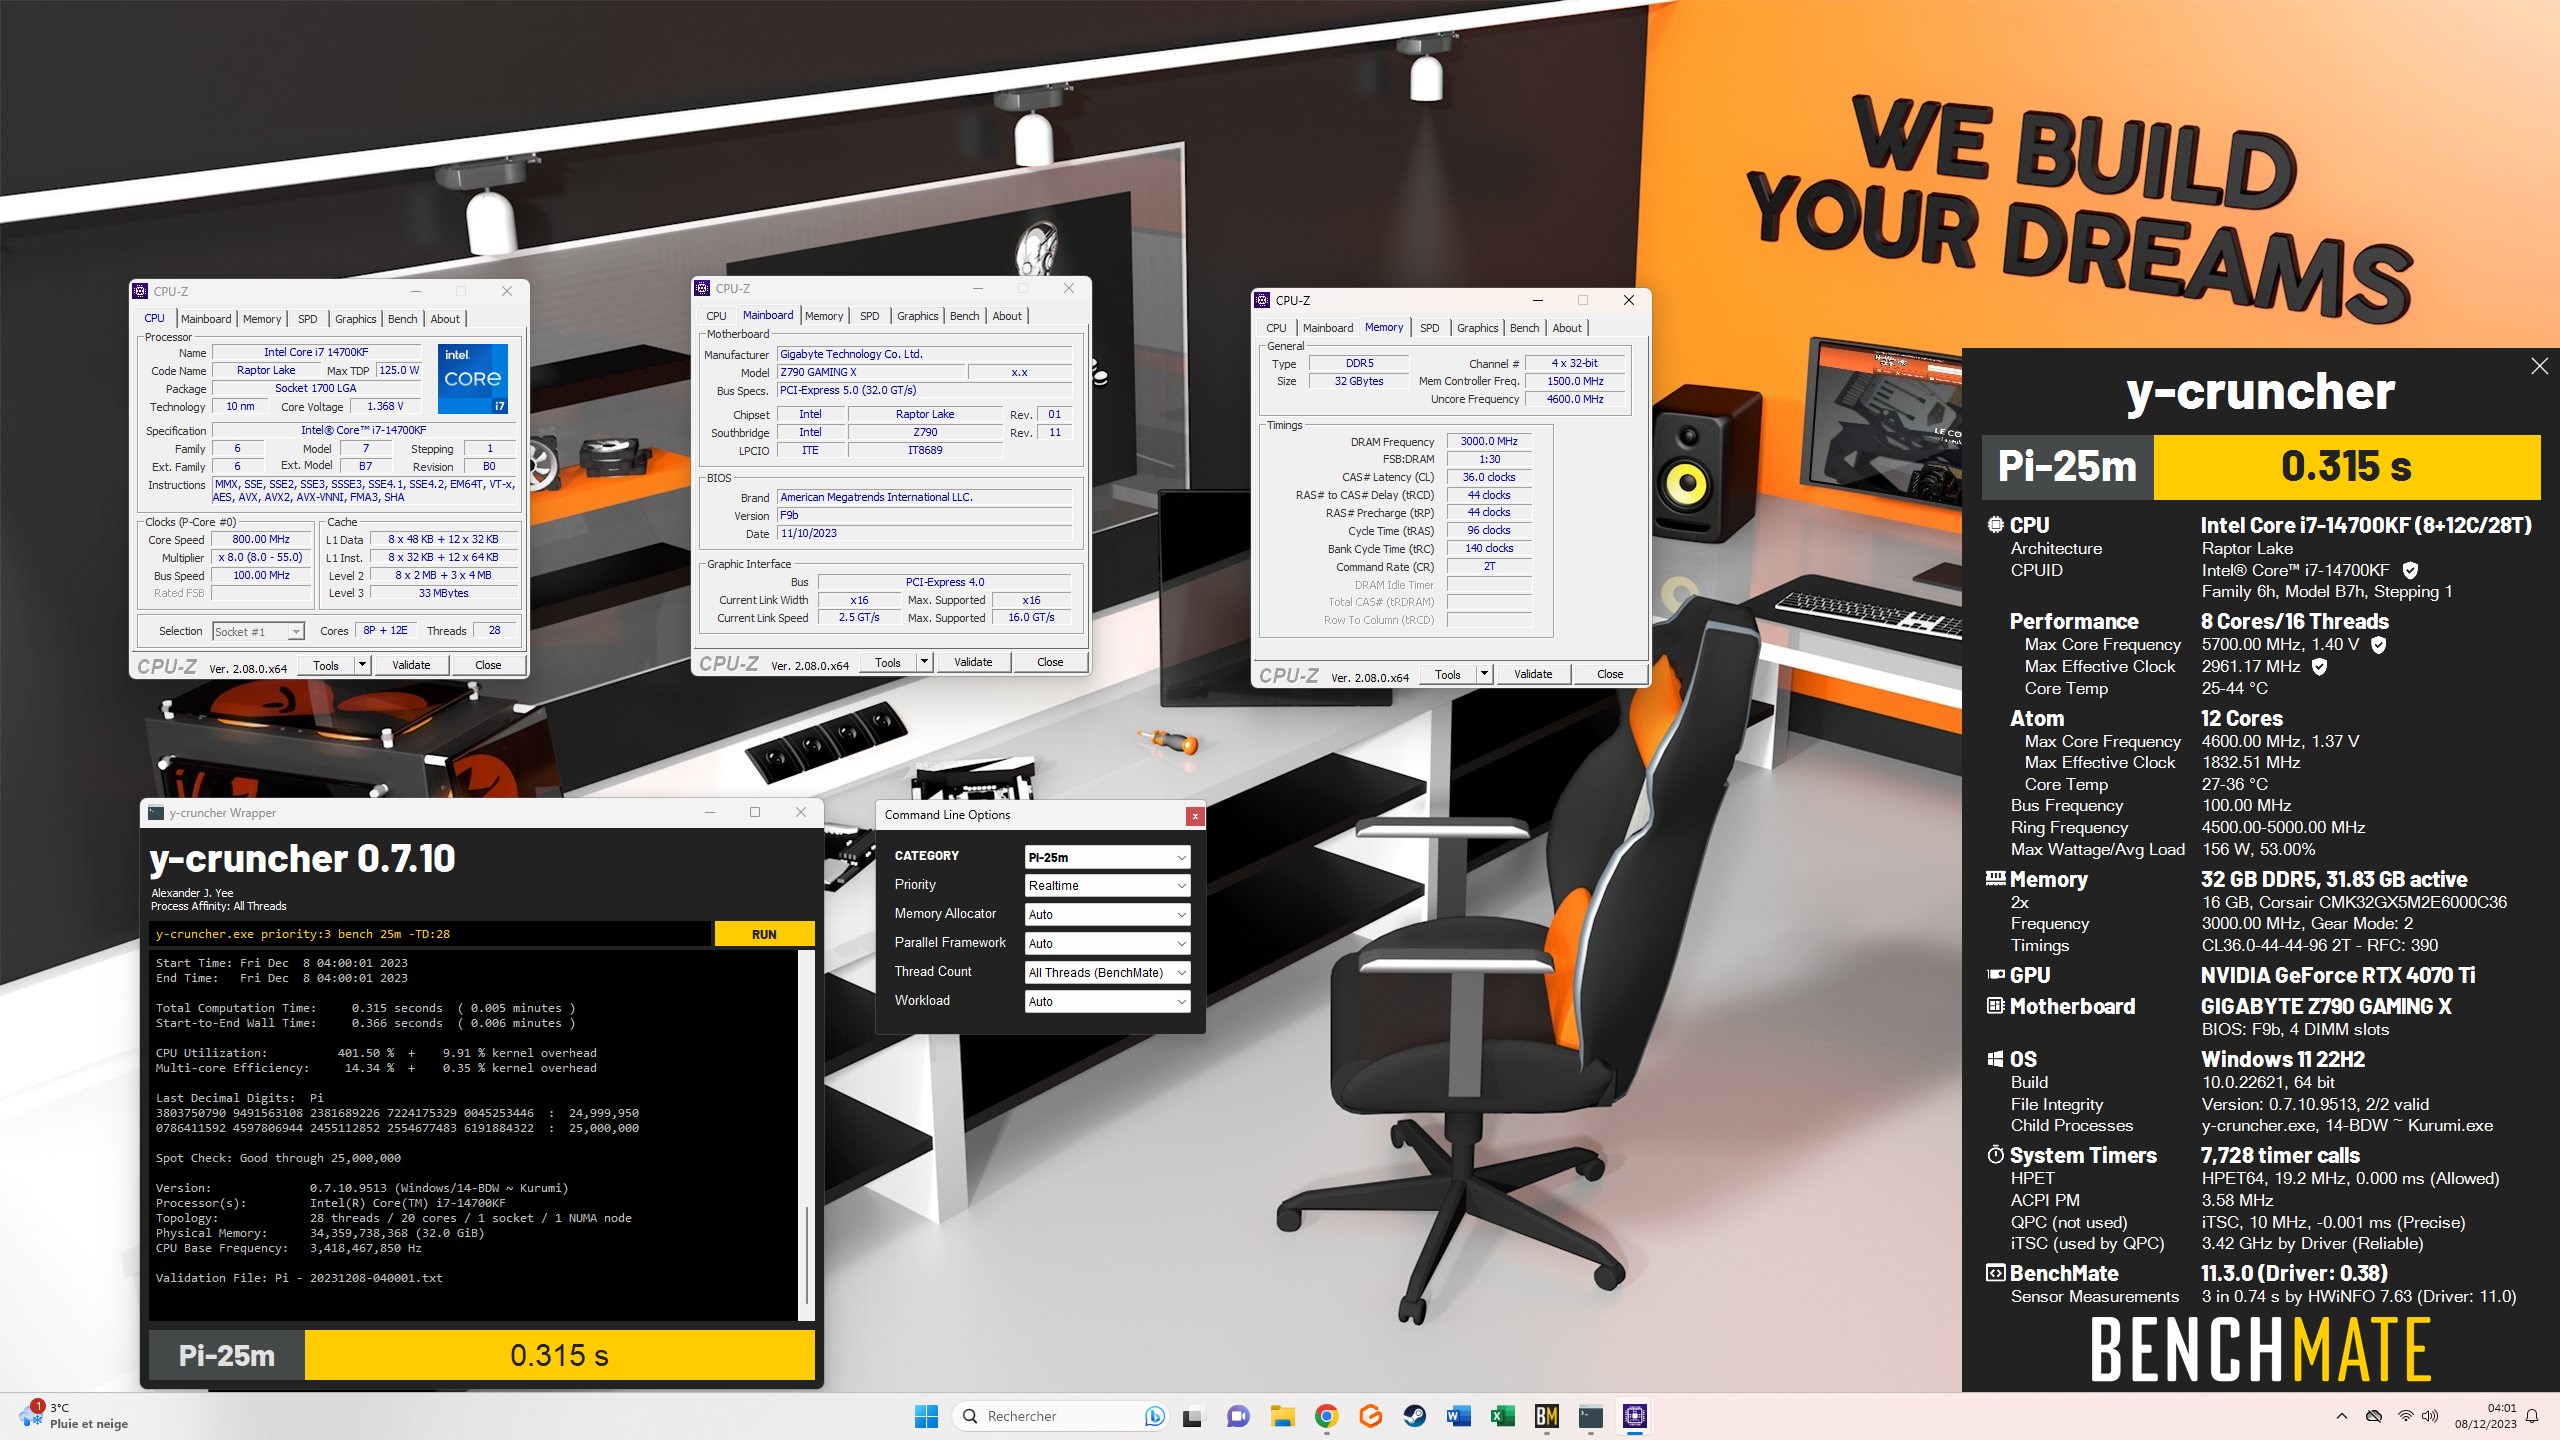
Task: Switch to CPU-Z via its taskbar icon
Action: (x=1634, y=1416)
